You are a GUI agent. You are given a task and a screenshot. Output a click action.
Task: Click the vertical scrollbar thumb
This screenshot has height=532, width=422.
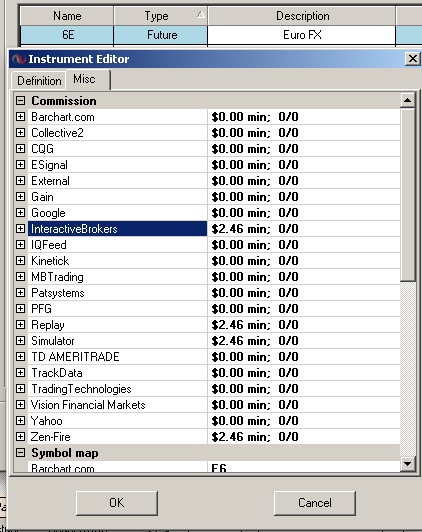point(407,194)
